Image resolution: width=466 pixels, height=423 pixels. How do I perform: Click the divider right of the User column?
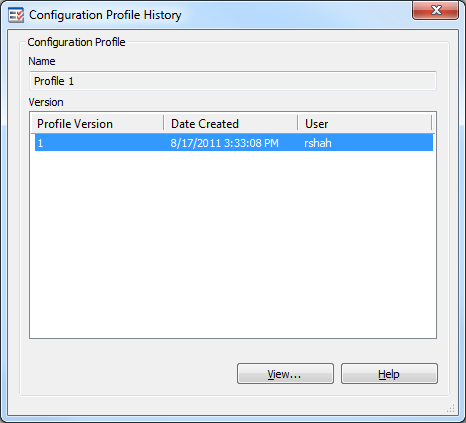coord(432,123)
